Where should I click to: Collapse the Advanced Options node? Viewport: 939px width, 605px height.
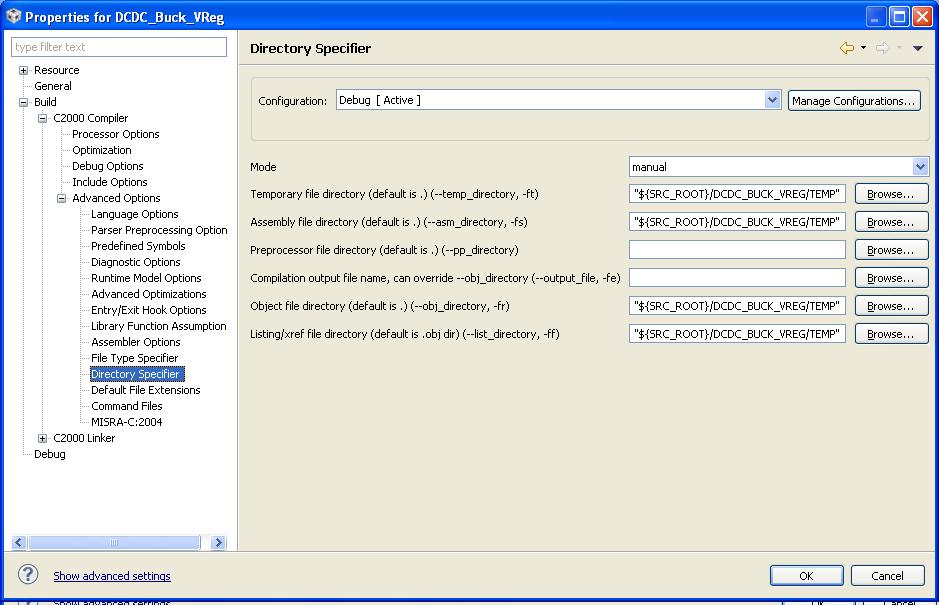point(62,198)
